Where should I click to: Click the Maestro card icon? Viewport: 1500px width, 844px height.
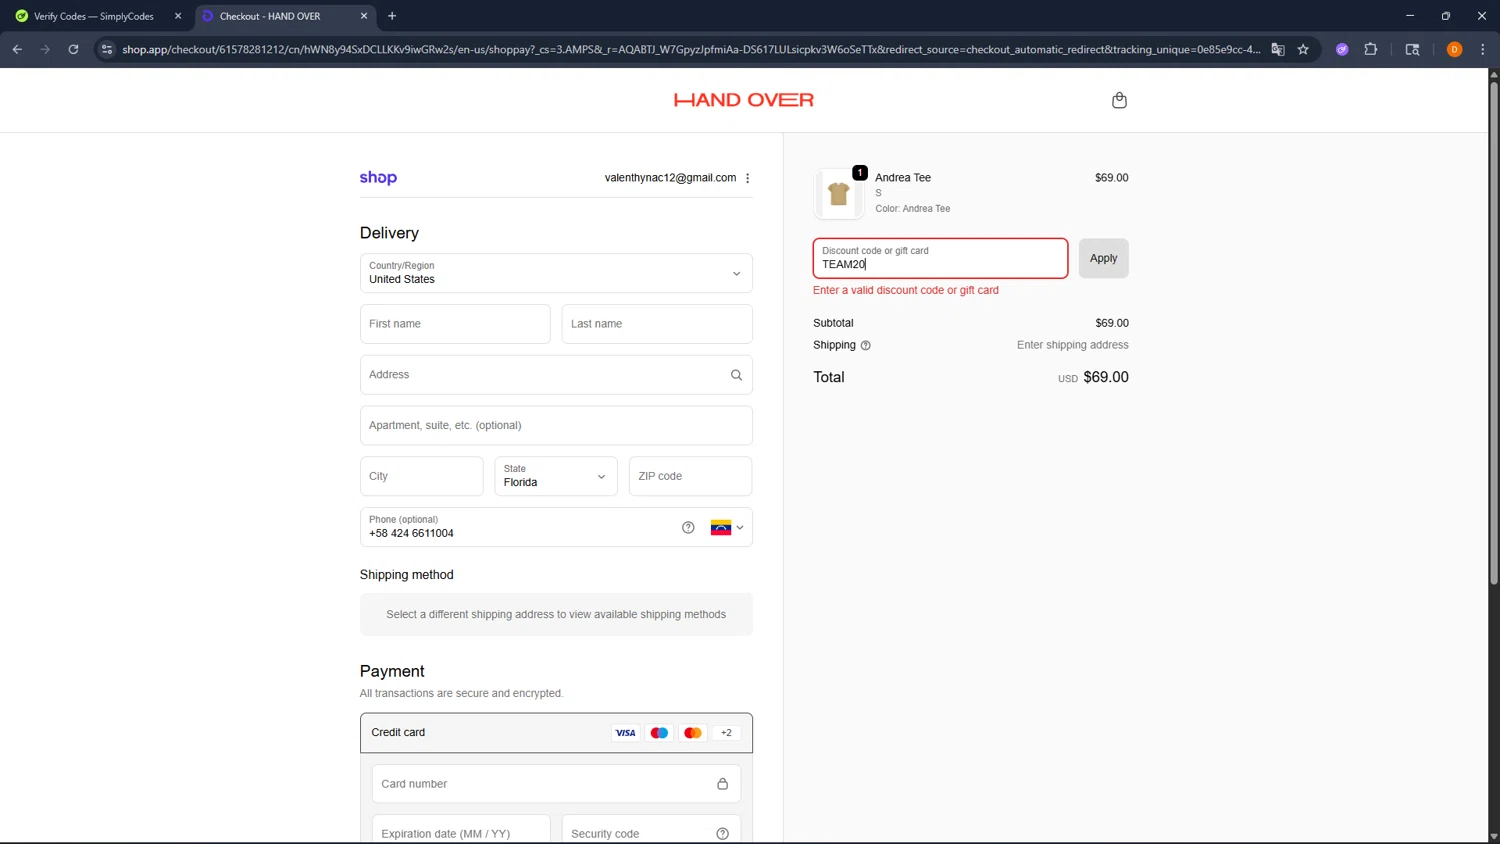pyautogui.click(x=659, y=733)
